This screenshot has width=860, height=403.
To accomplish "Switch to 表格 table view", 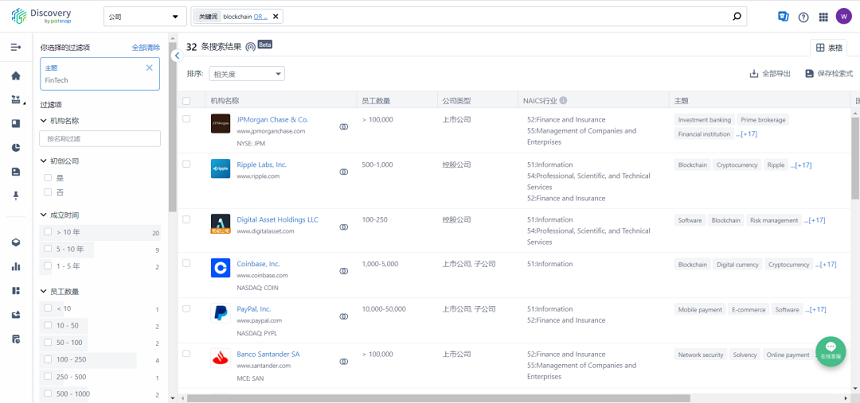I will click(x=828, y=48).
